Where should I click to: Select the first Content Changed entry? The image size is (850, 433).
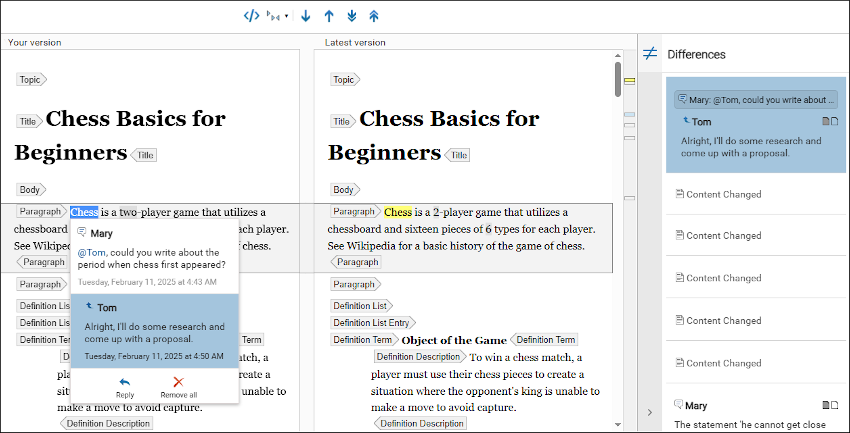pos(723,194)
